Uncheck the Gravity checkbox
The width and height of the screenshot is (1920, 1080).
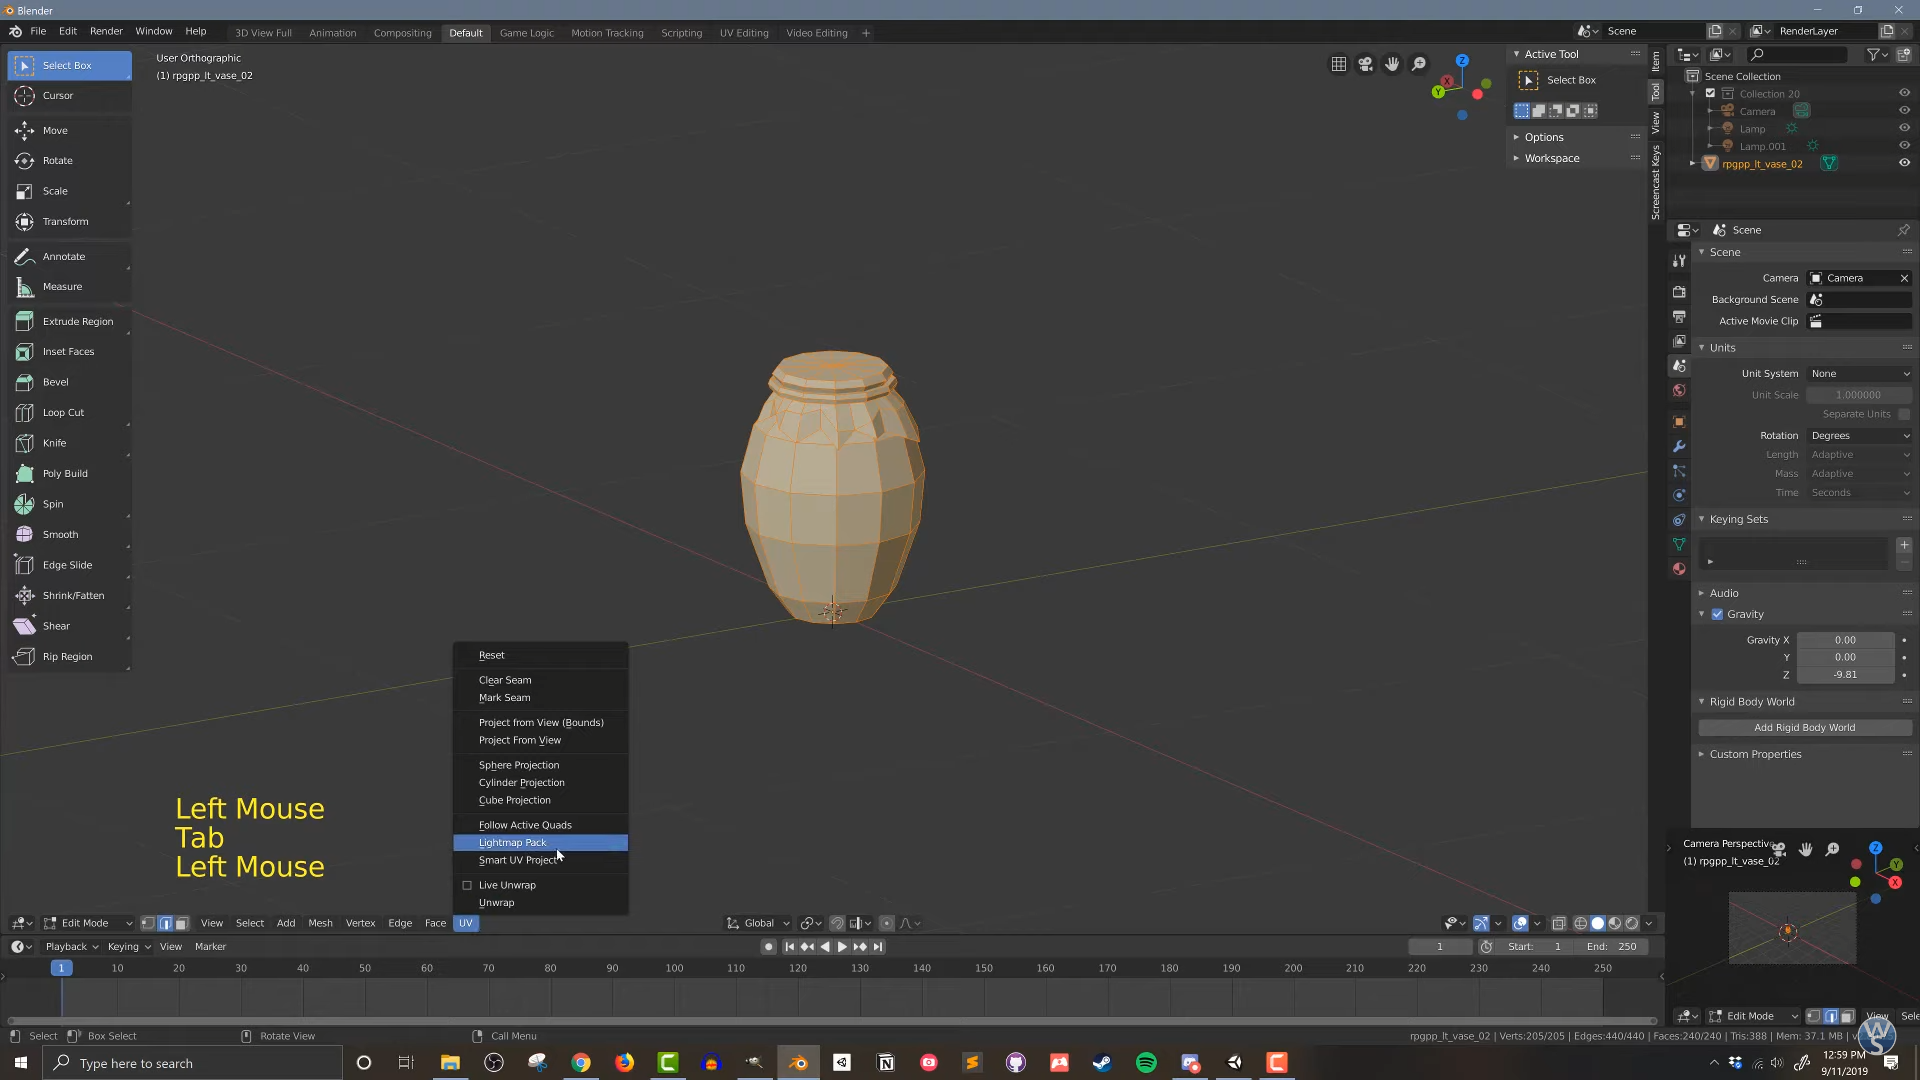[x=1717, y=614]
